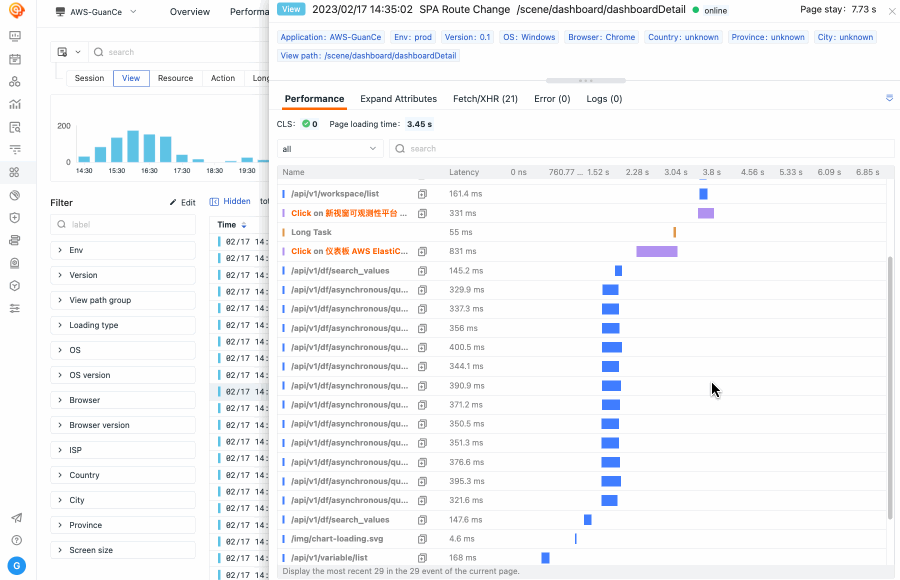Click the pencil Edit filter icon
This screenshot has height=580, width=900.
pos(173,202)
